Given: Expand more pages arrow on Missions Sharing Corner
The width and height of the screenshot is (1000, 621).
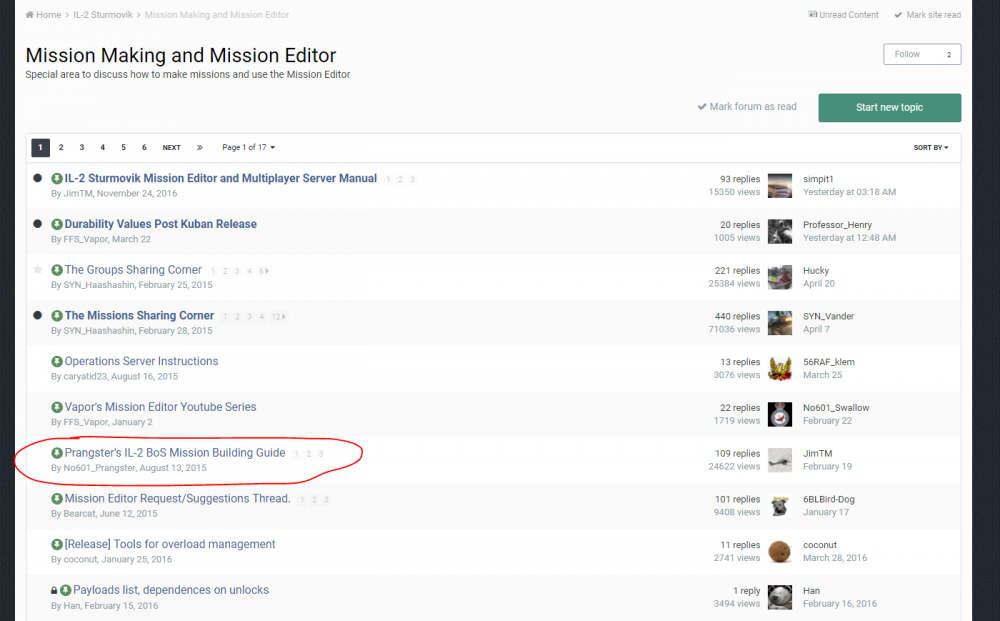Looking at the screenshot, I should pyautogui.click(x=285, y=316).
